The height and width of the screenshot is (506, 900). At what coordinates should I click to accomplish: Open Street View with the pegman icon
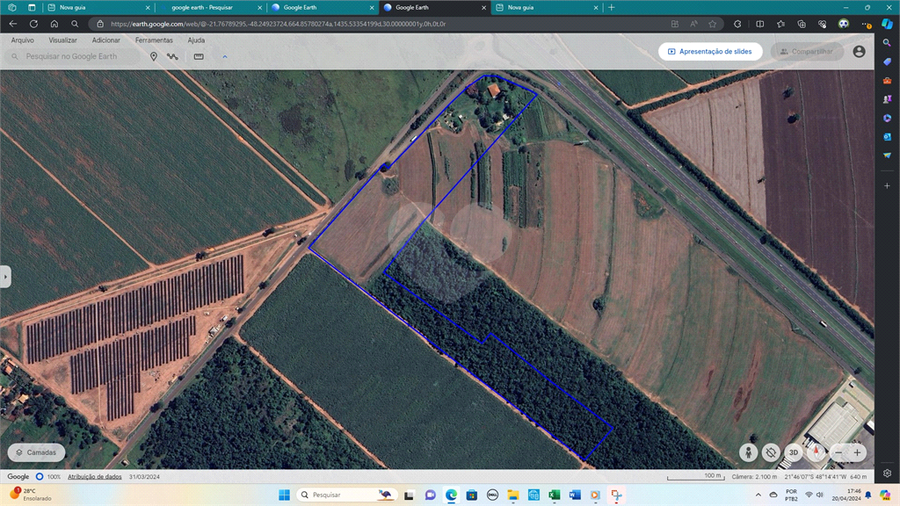point(749,452)
